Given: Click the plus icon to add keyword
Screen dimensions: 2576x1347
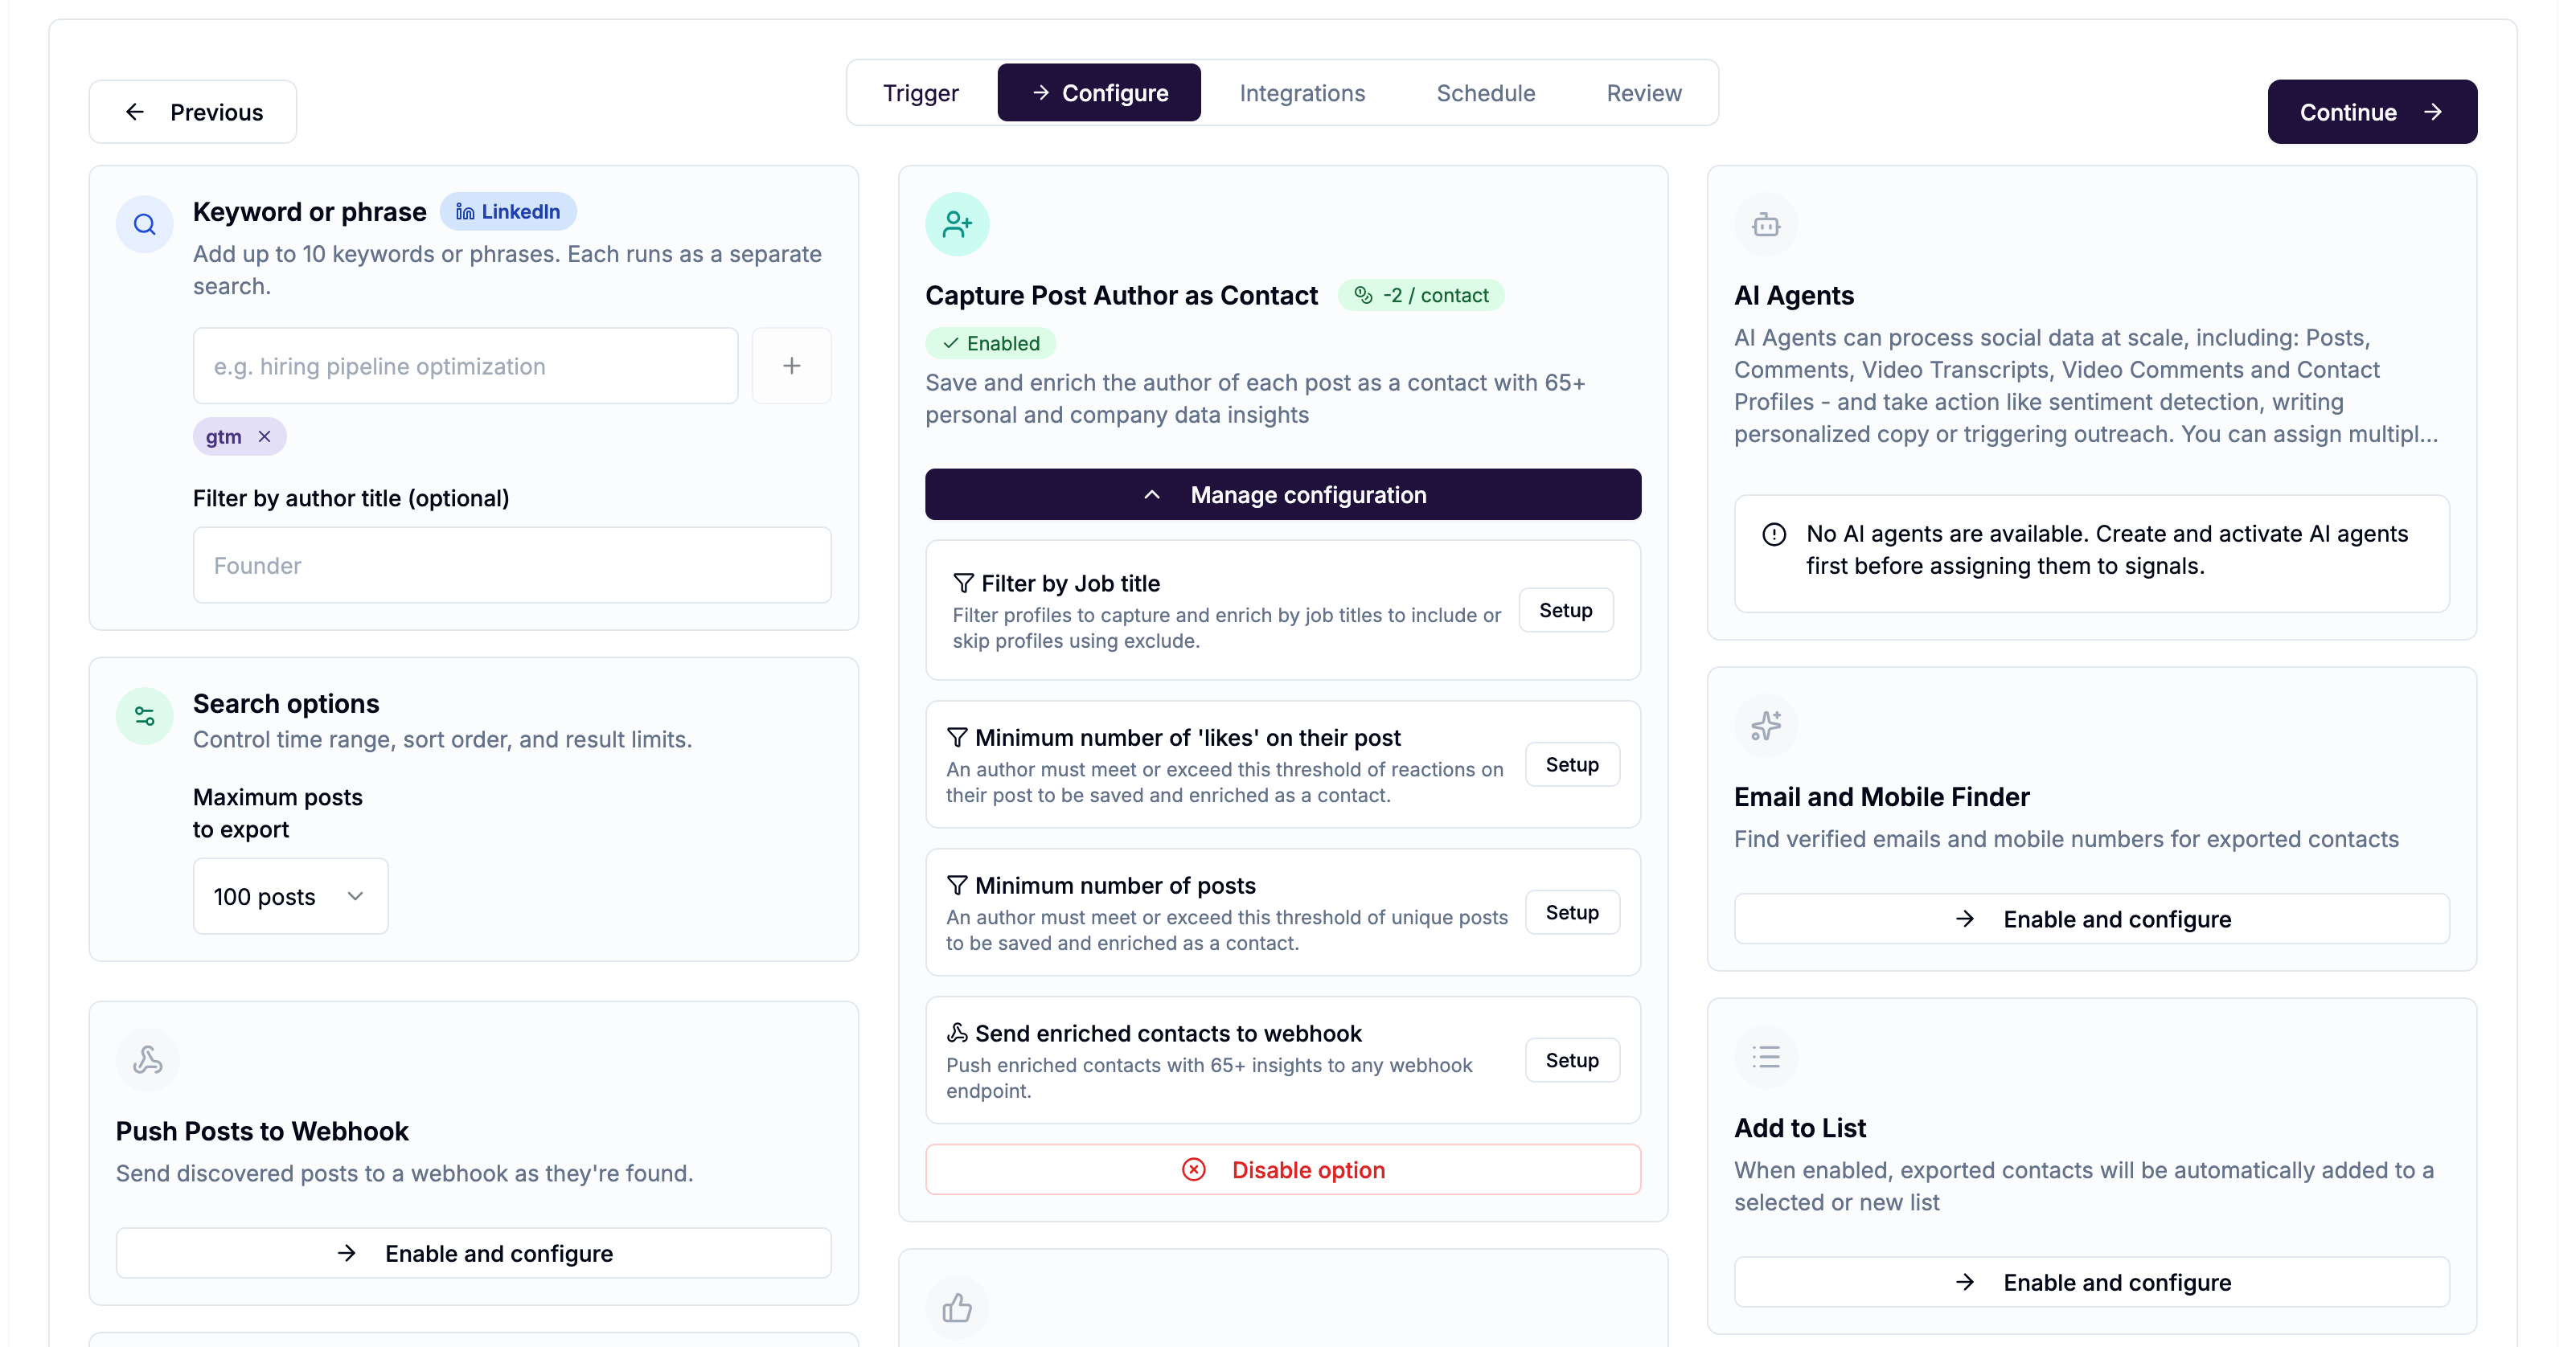Looking at the screenshot, I should [x=791, y=366].
